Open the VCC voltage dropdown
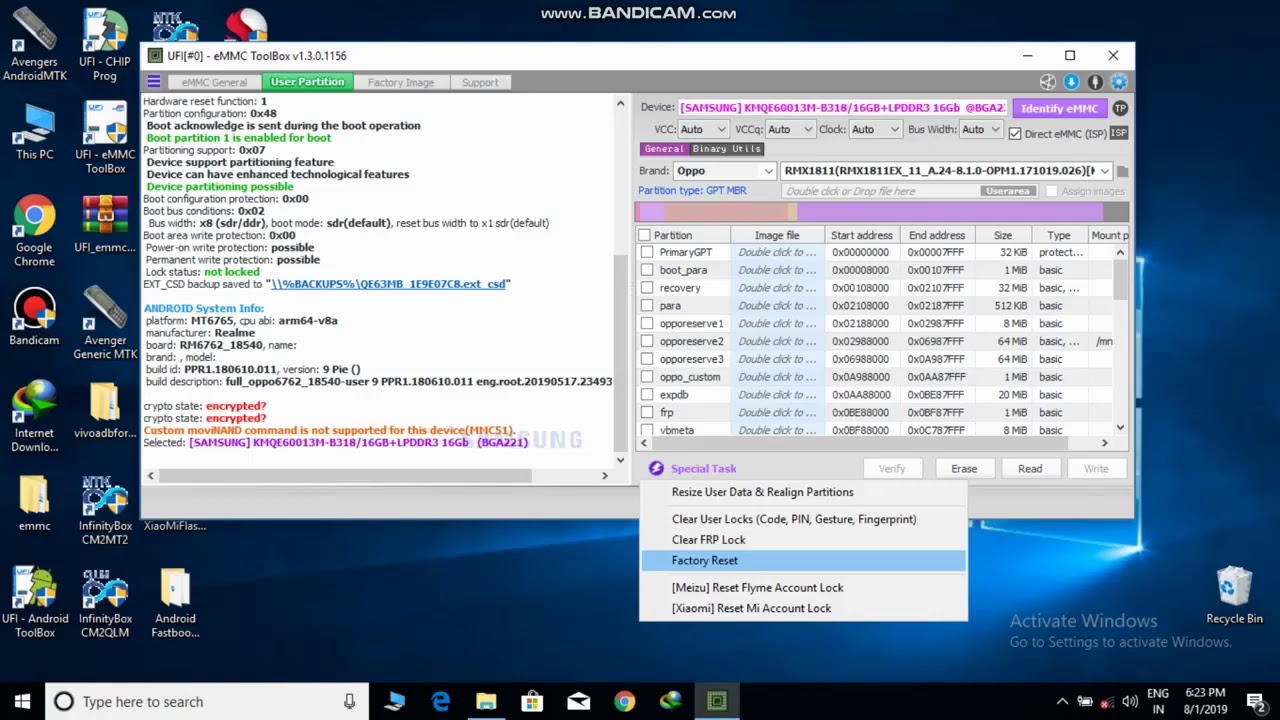The height and width of the screenshot is (720, 1280). [703, 130]
